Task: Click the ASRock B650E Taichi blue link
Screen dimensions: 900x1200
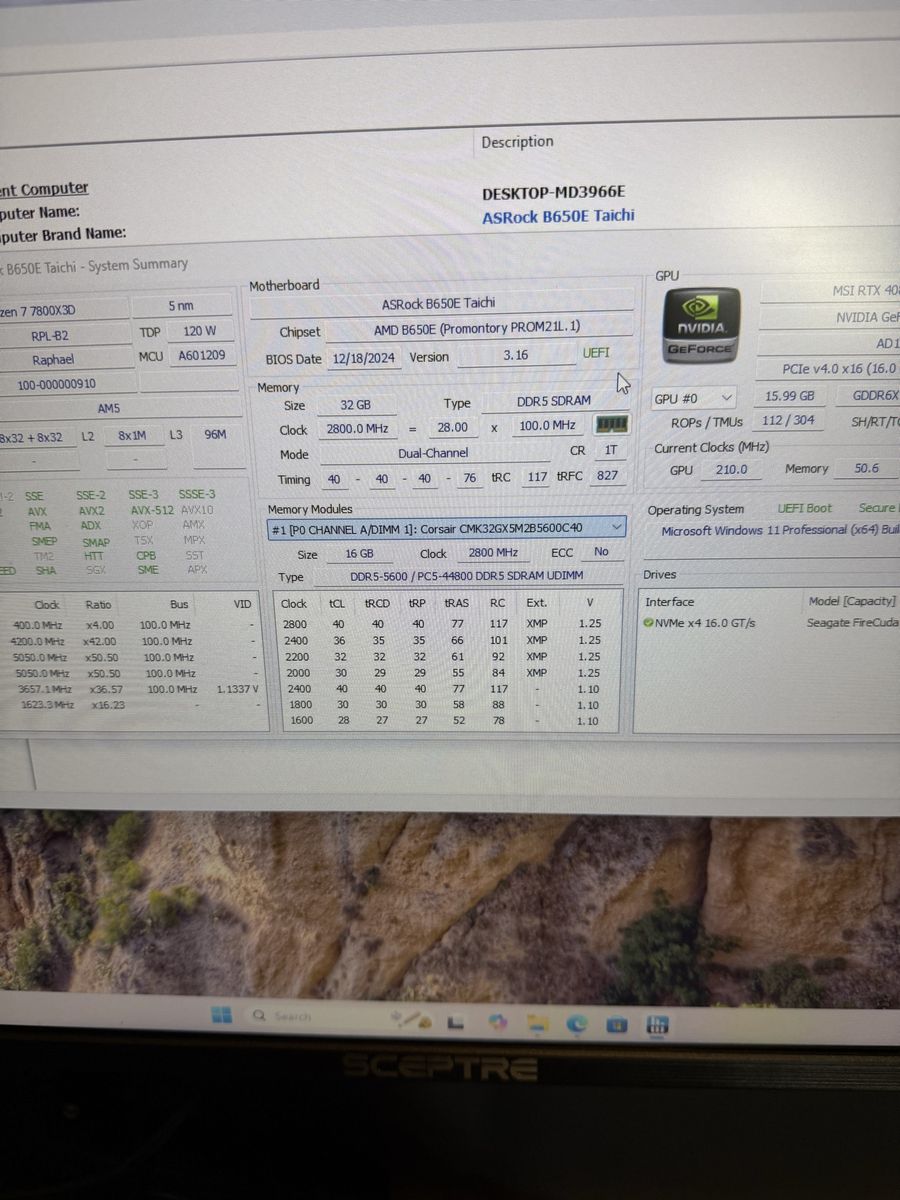Action: (x=558, y=216)
